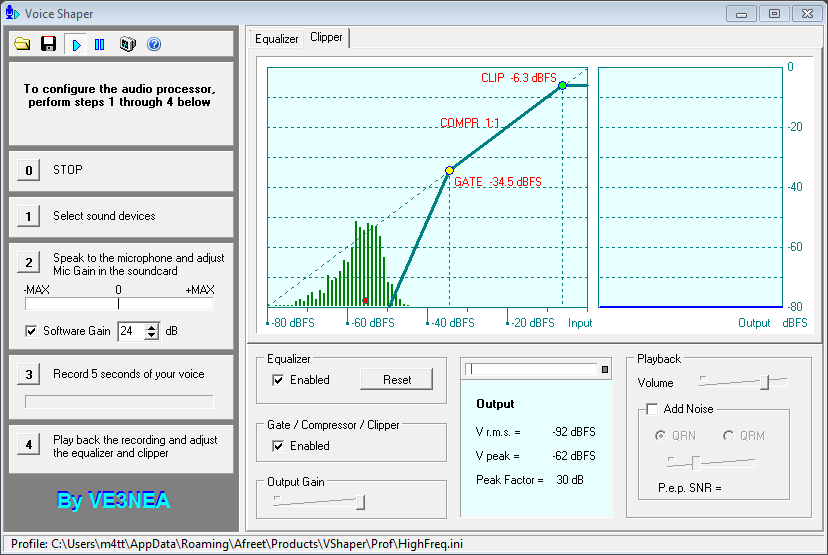Viewport: 828px width, 555px height.
Task: Click step 4 Play back recording button
Action: (29, 444)
